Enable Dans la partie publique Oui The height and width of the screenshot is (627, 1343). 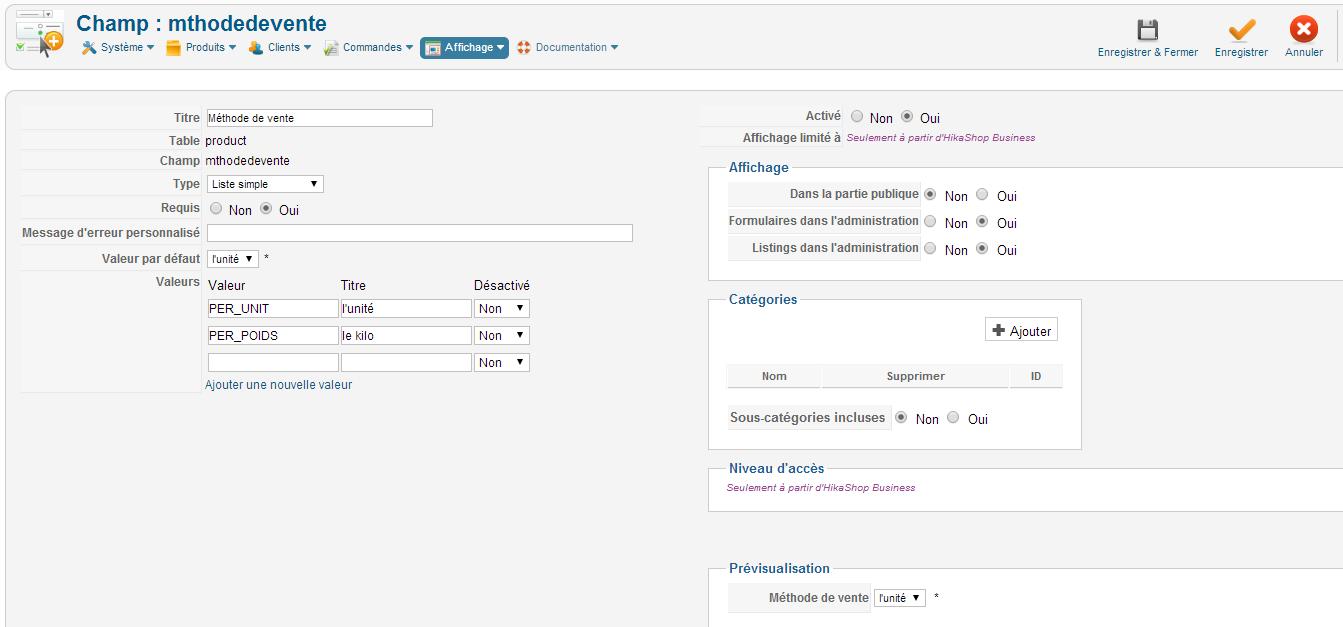click(983, 195)
